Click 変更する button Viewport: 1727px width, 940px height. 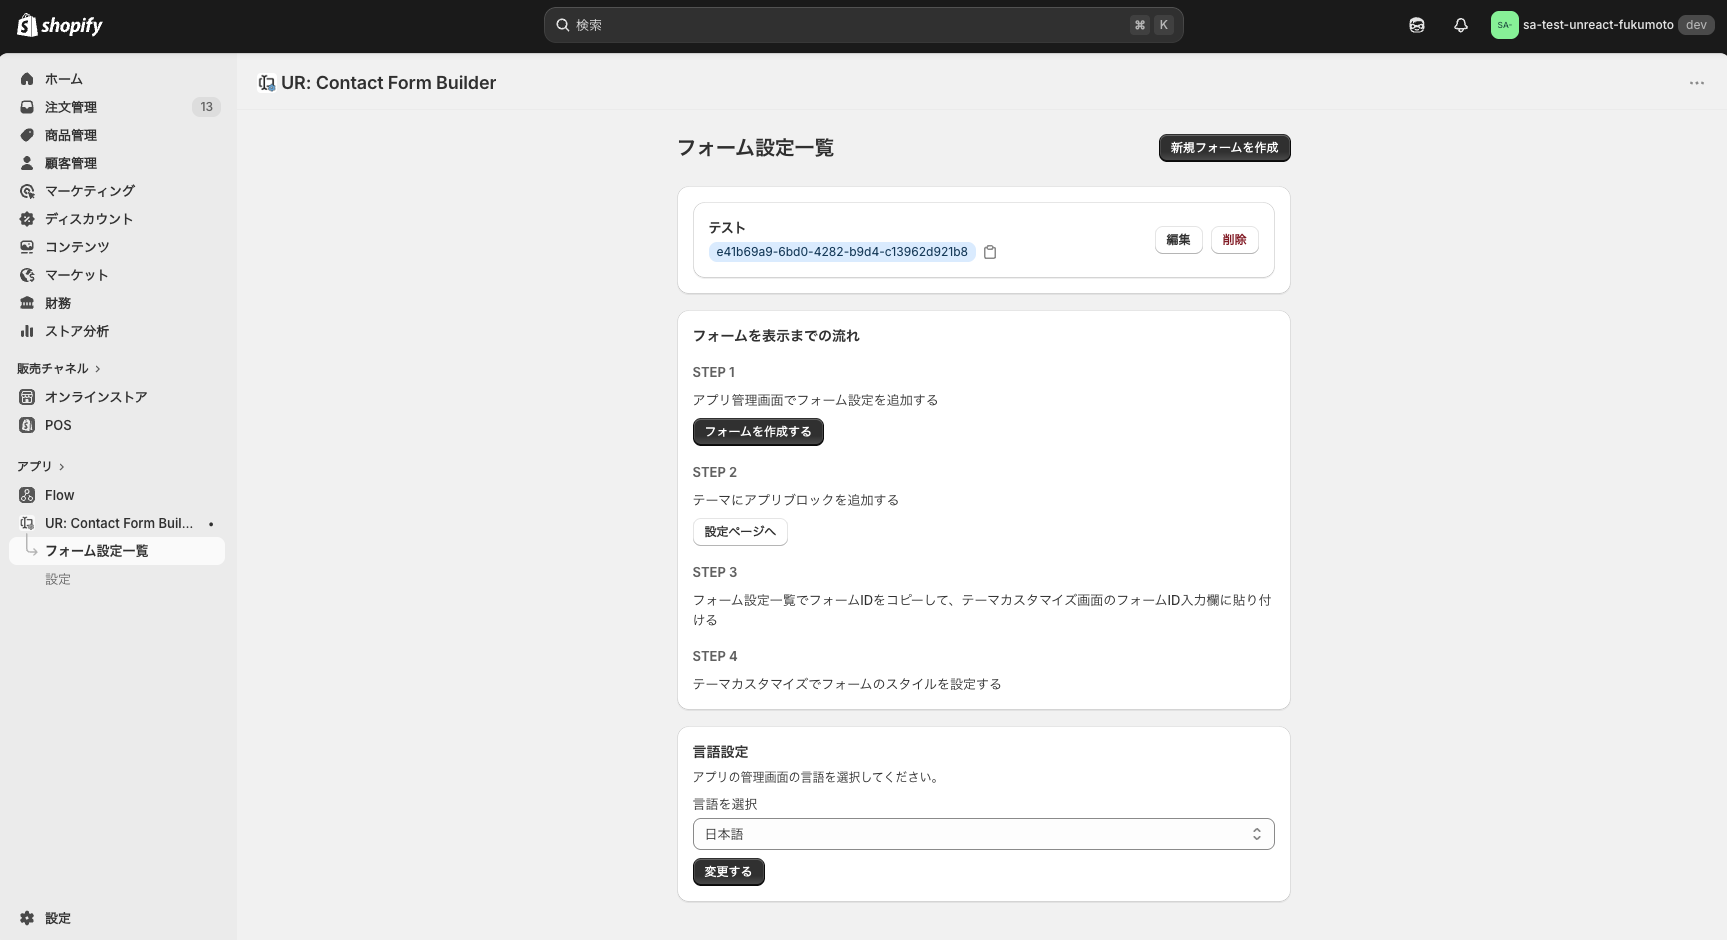[728, 872]
